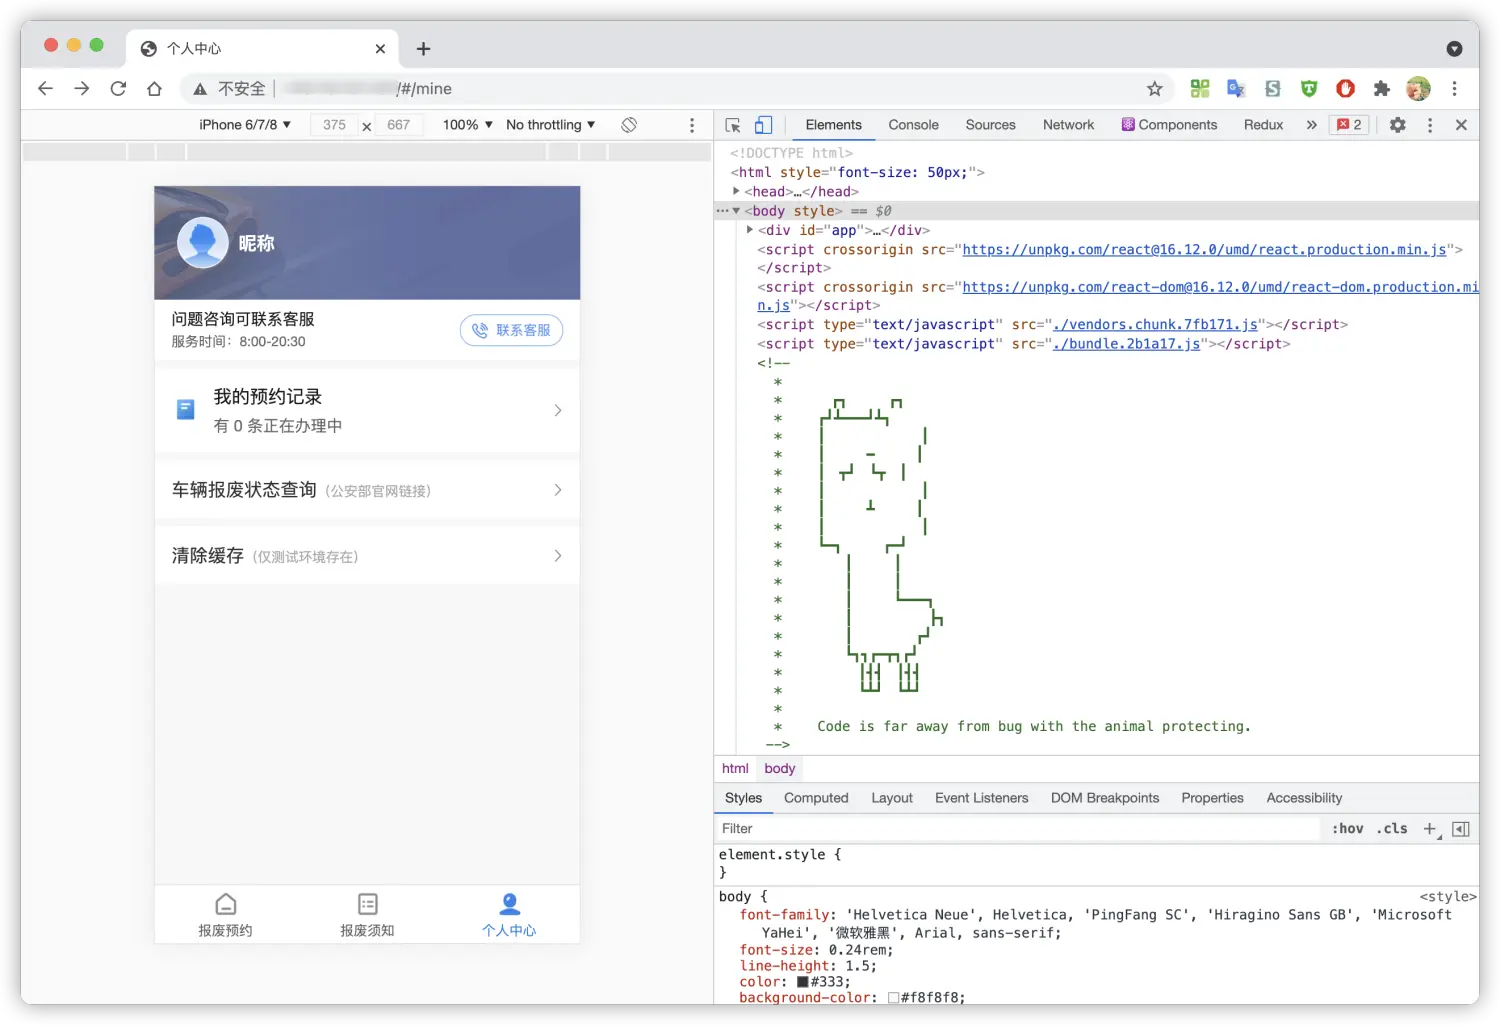The width and height of the screenshot is (1500, 1025).
Task: Select the html breadcrumb item
Action: point(735,769)
